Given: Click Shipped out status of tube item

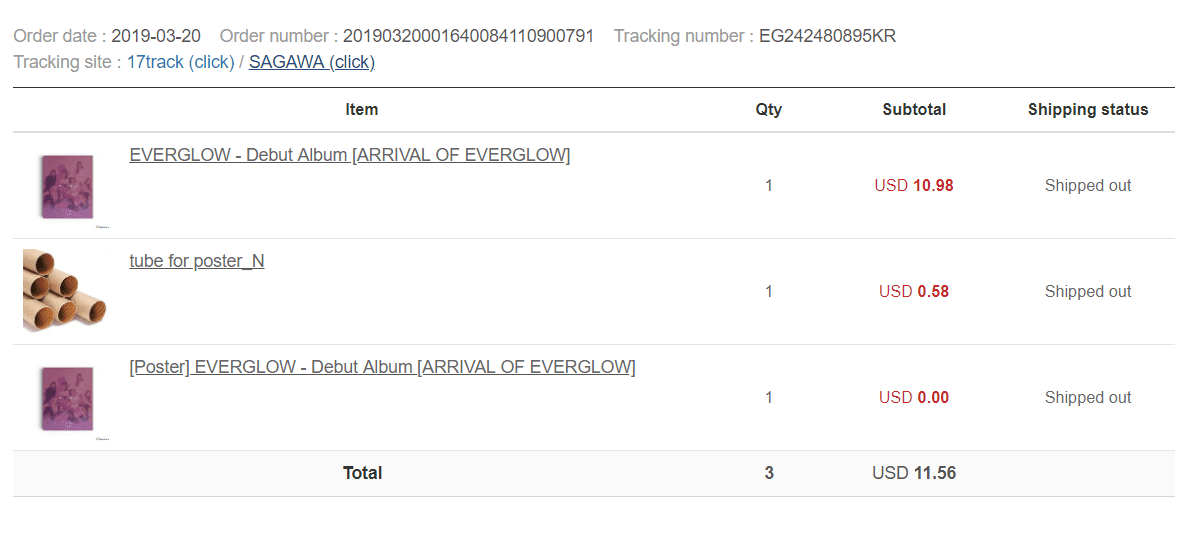Looking at the screenshot, I should click(x=1088, y=292).
